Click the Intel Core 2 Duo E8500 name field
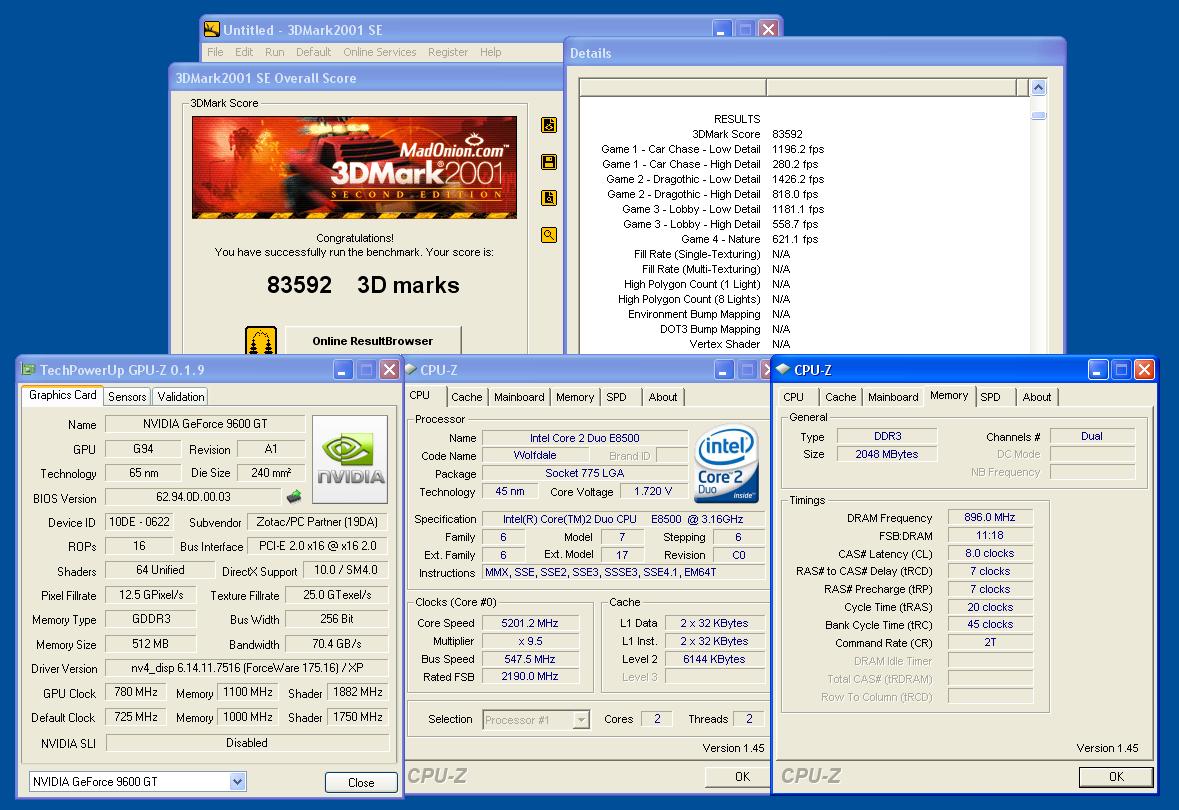The width and height of the screenshot is (1179, 810). [584, 438]
